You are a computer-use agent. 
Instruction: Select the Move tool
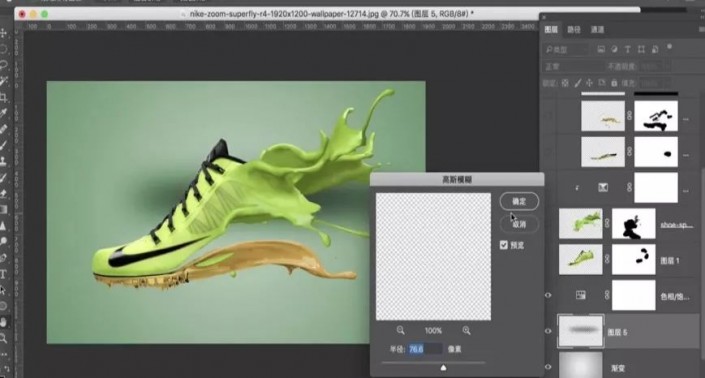pyautogui.click(x=4, y=33)
